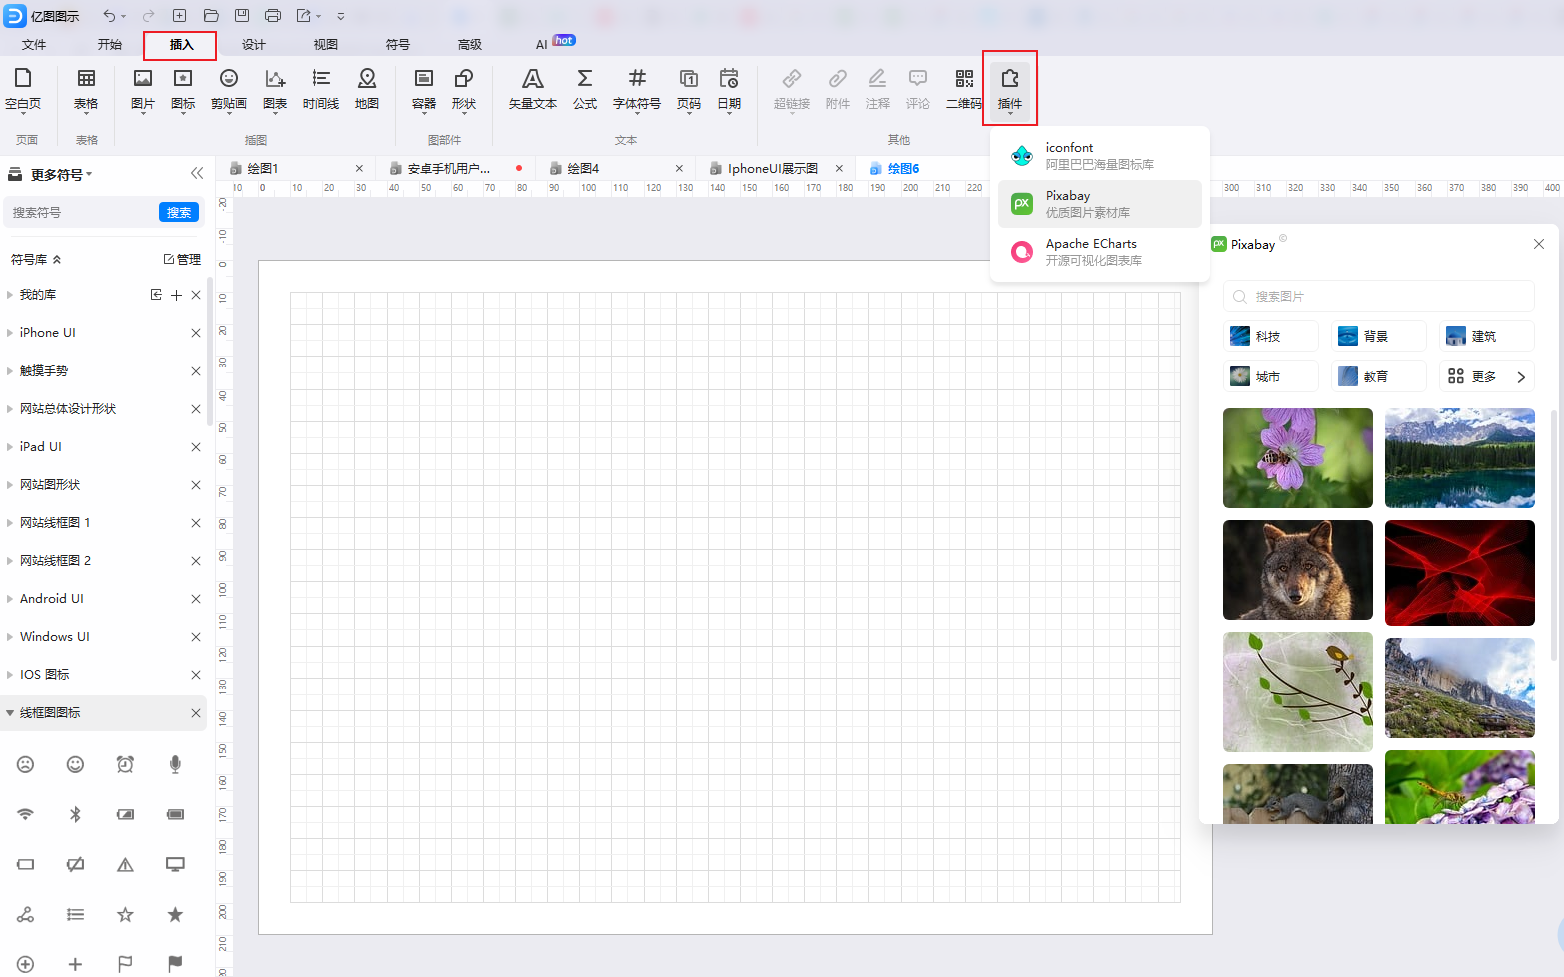1564x977 pixels.
Task: Open file folder icon in title bar
Action: (x=211, y=16)
